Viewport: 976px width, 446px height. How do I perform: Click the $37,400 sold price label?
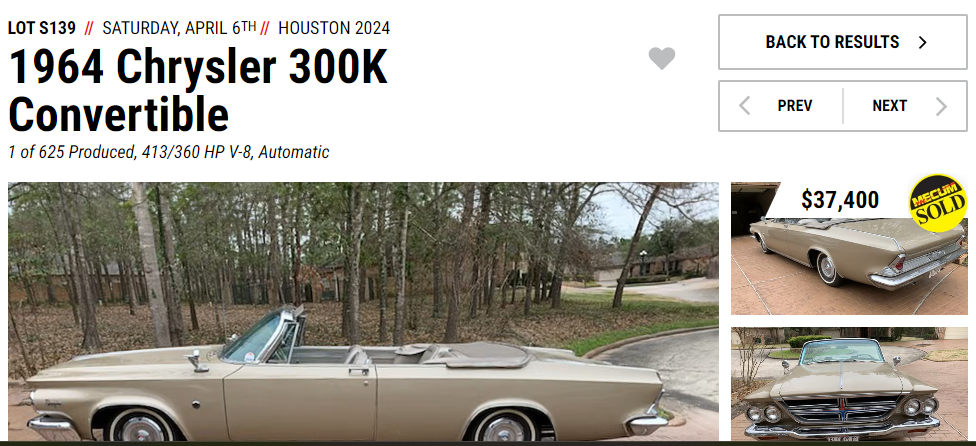coord(840,200)
